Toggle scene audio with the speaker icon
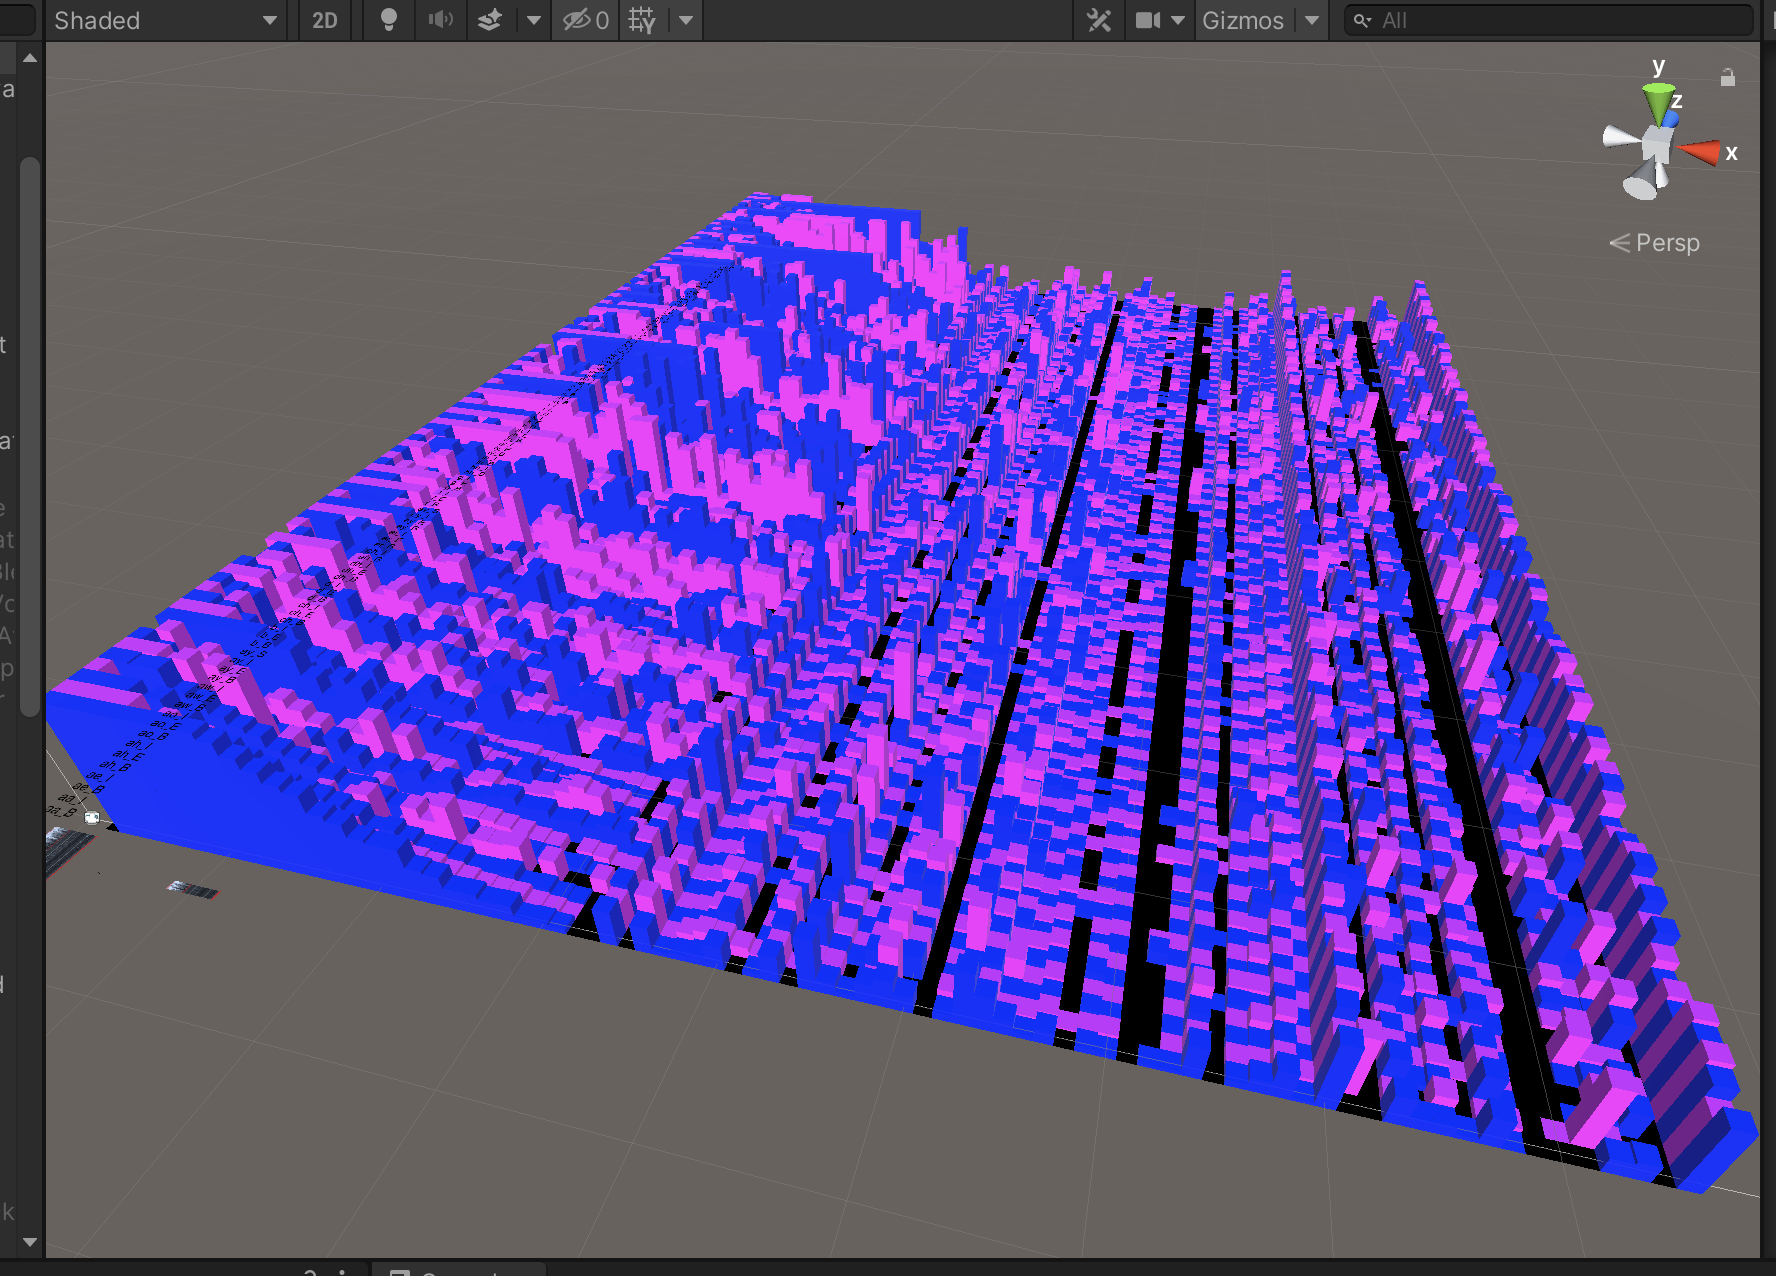This screenshot has width=1776, height=1276. pyautogui.click(x=440, y=20)
